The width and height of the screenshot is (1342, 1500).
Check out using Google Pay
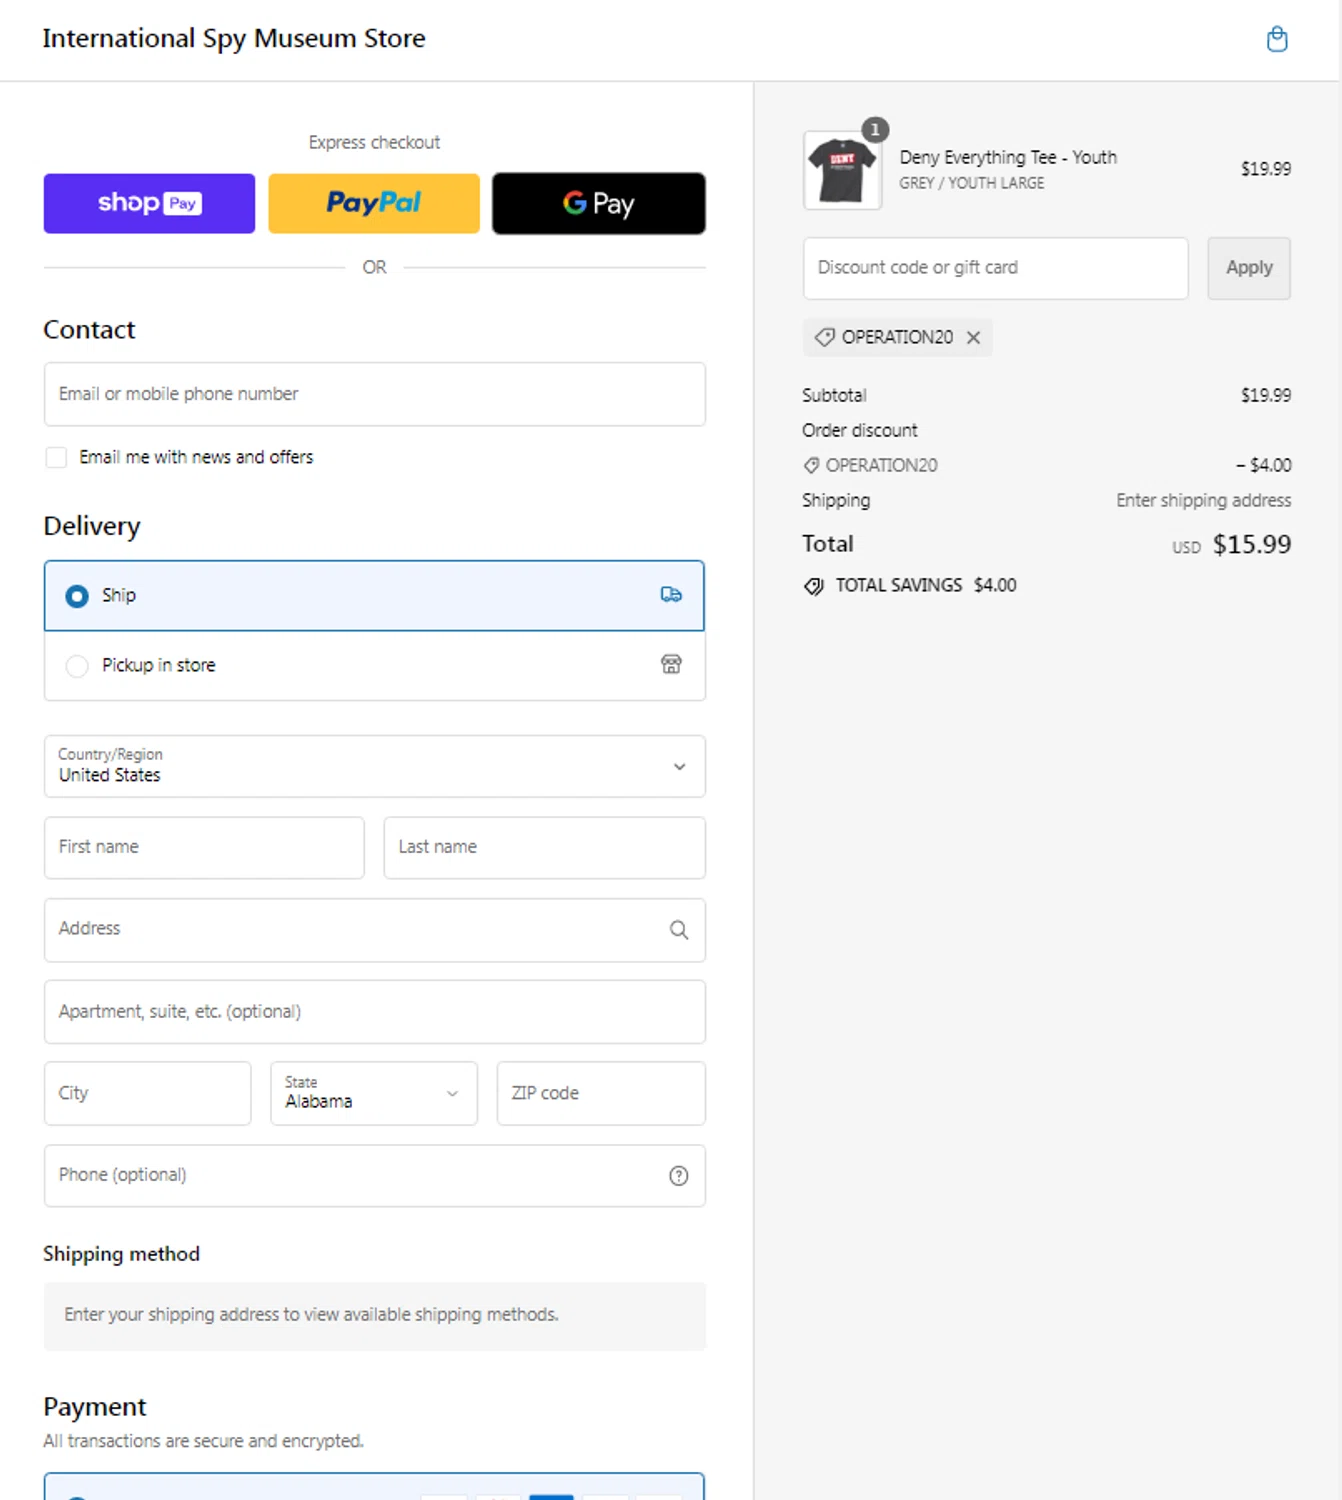tap(598, 204)
